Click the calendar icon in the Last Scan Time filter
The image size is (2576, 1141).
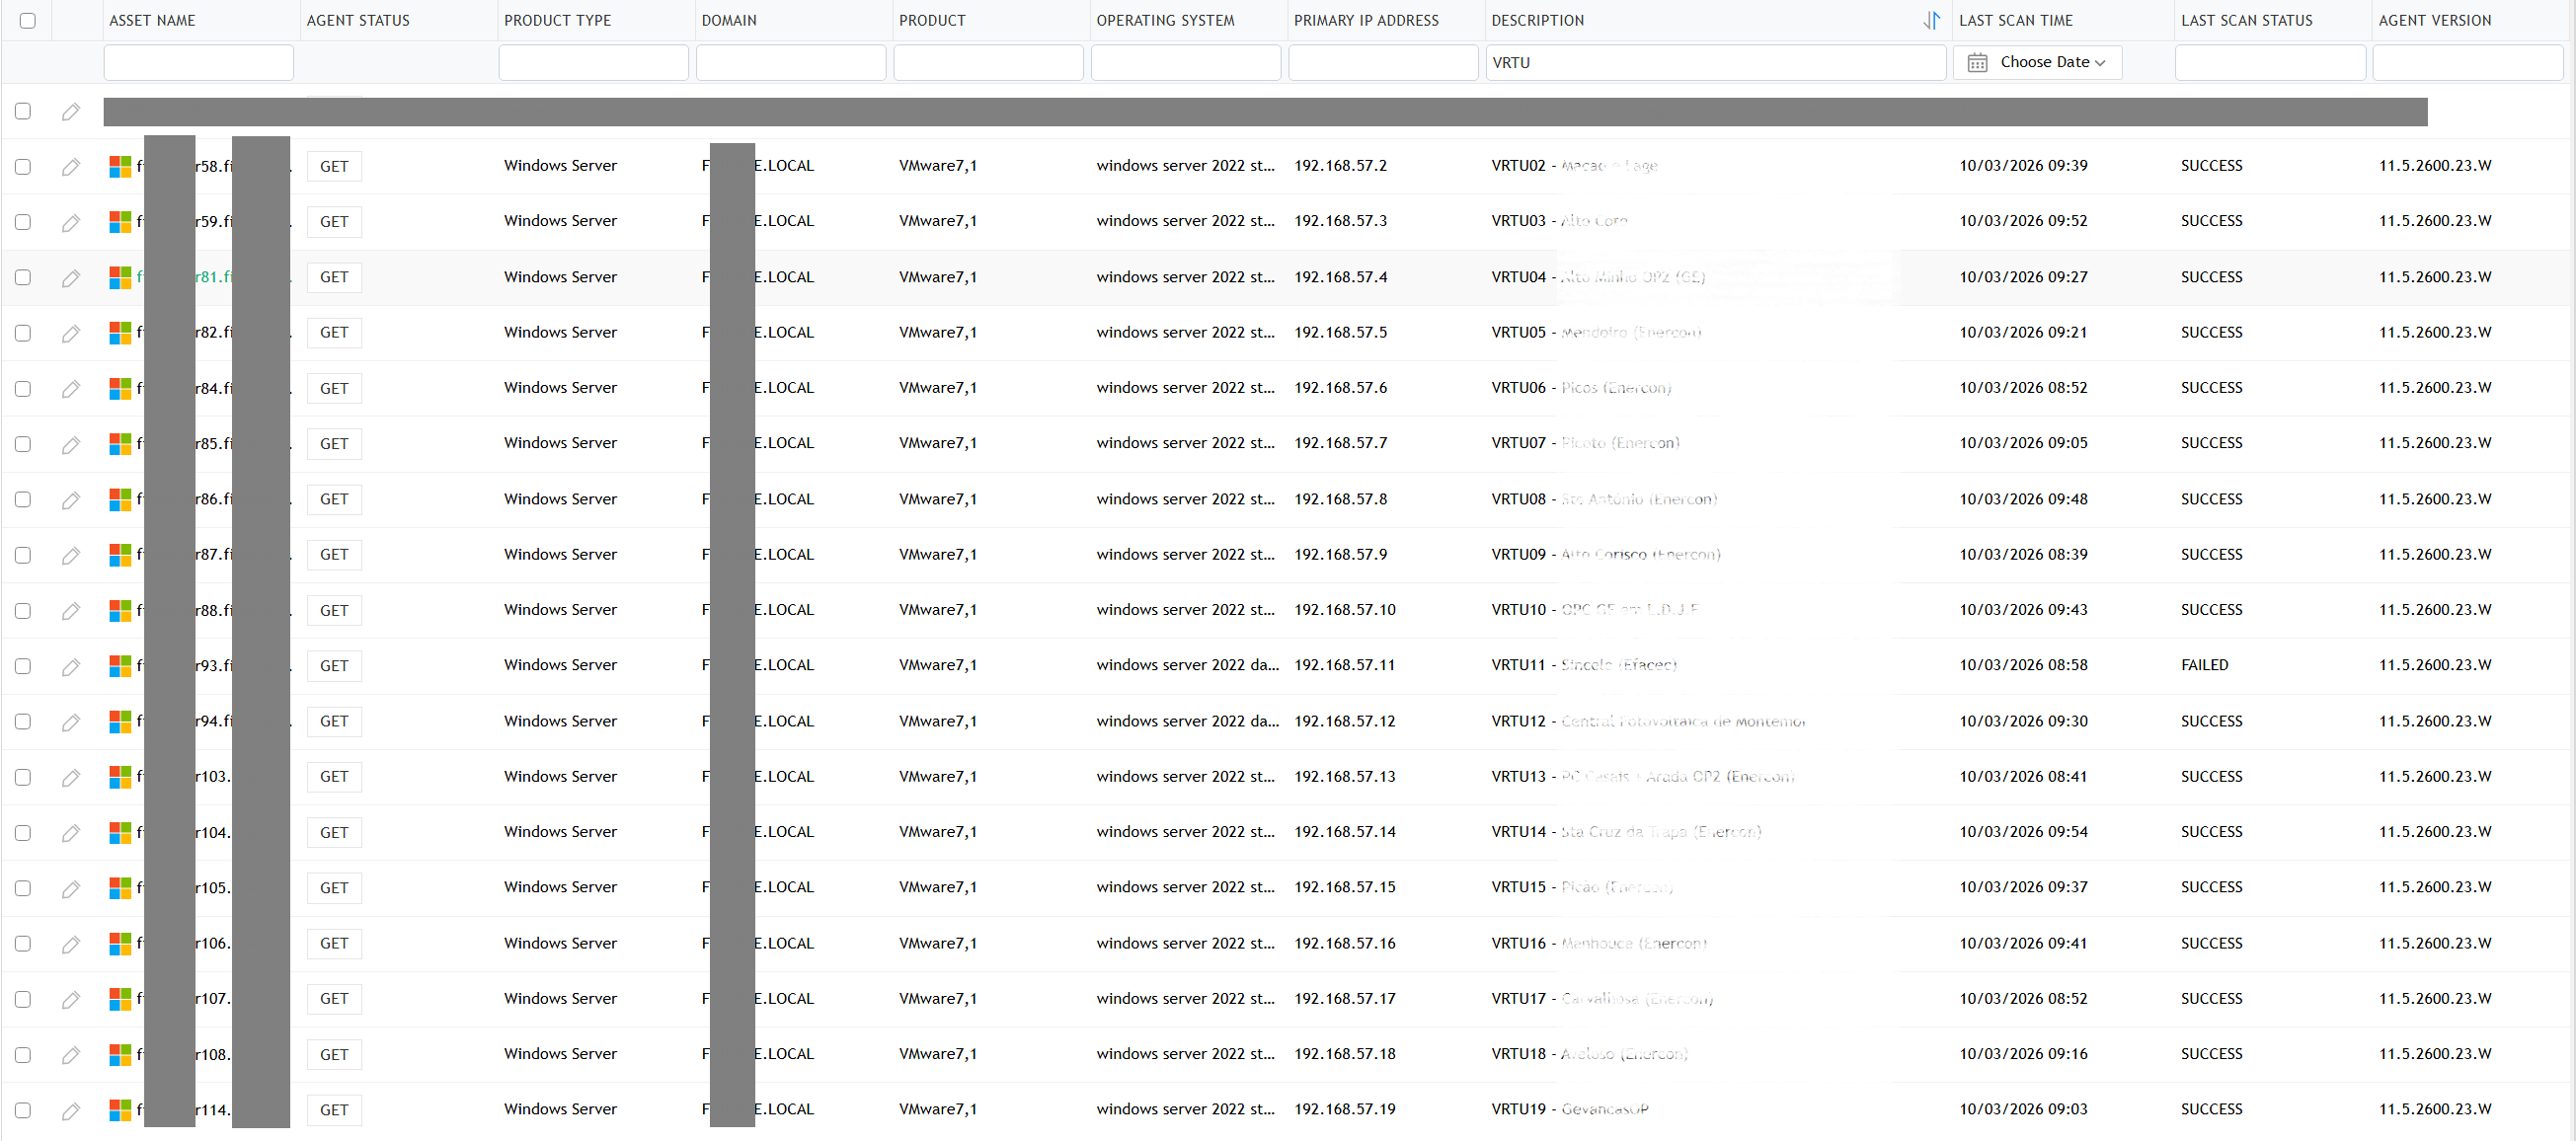tap(1977, 63)
